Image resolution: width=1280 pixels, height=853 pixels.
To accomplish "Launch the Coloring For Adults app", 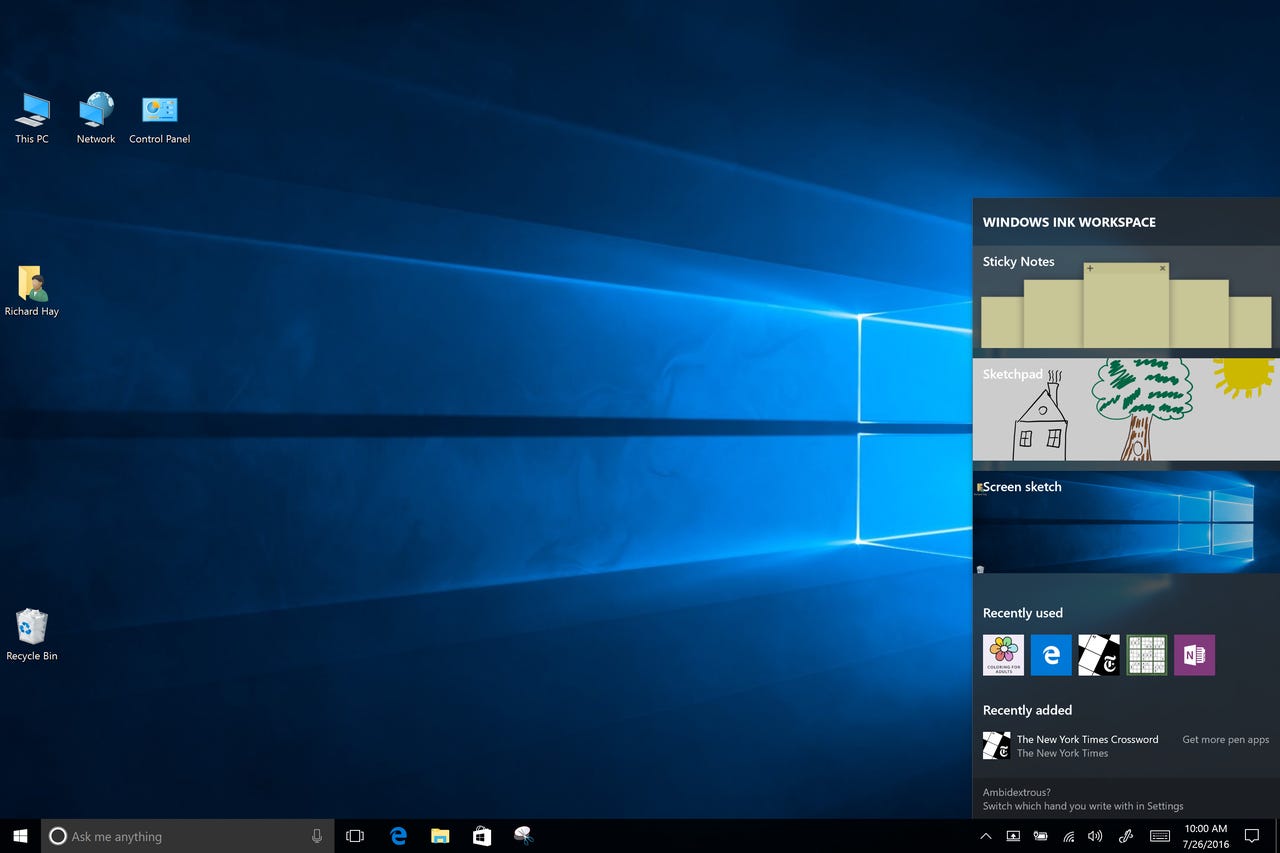I will (x=1003, y=655).
